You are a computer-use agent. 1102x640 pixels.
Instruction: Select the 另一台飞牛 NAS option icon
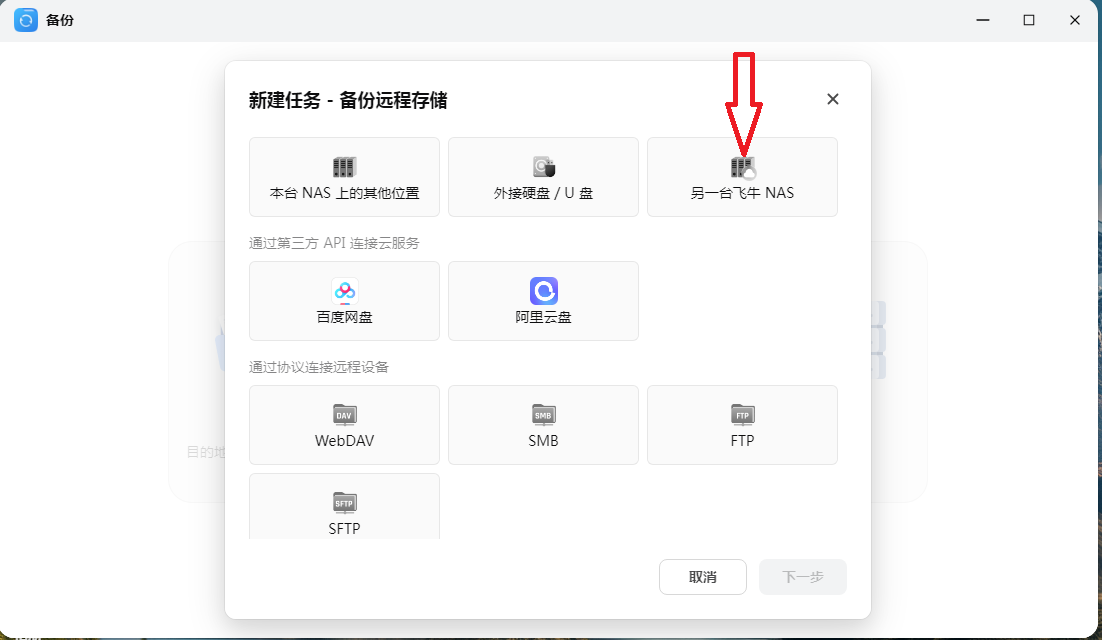[742, 166]
